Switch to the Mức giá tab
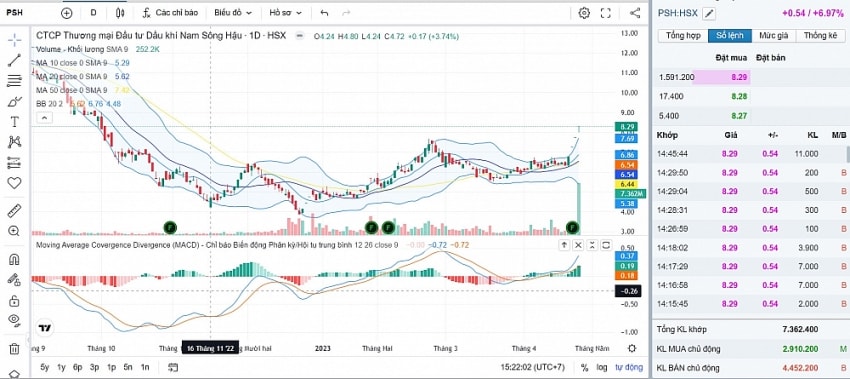Image resolution: width=850 pixels, height=379 pixels. tap(774, 36)
